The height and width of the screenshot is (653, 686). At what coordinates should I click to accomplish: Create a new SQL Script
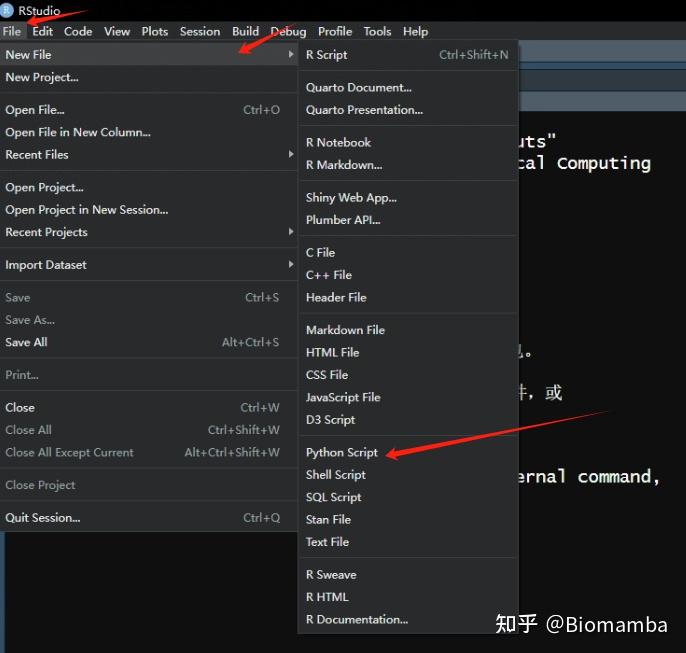coord(408,497)
